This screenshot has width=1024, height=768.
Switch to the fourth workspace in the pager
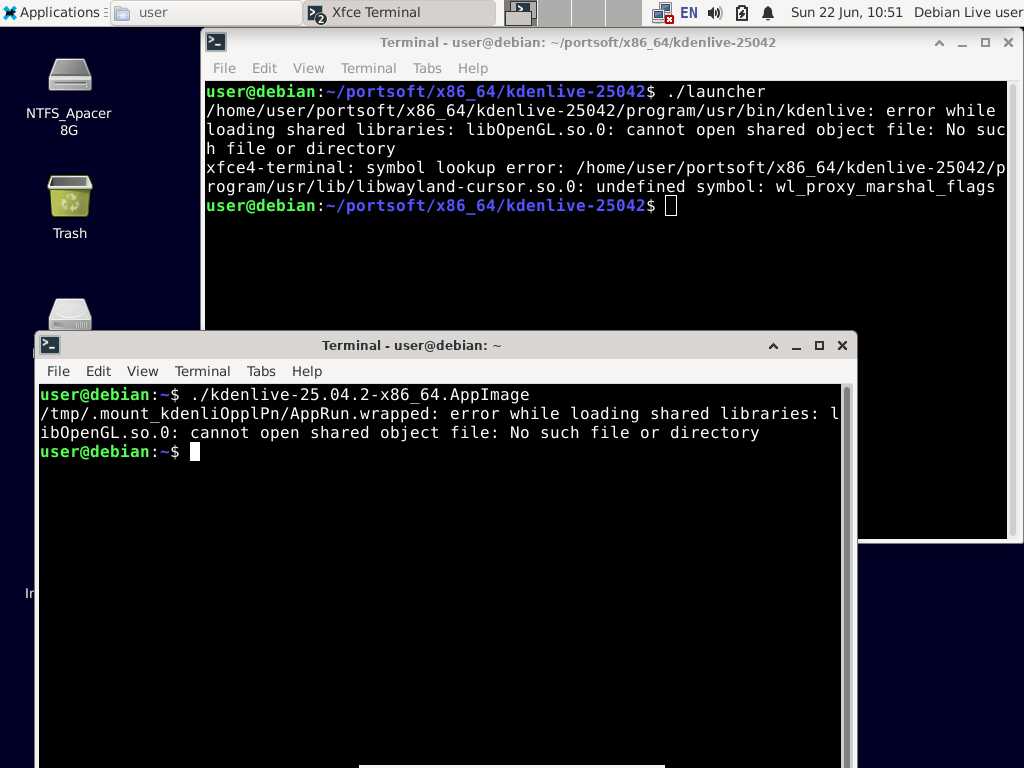[x=623, y=12]
